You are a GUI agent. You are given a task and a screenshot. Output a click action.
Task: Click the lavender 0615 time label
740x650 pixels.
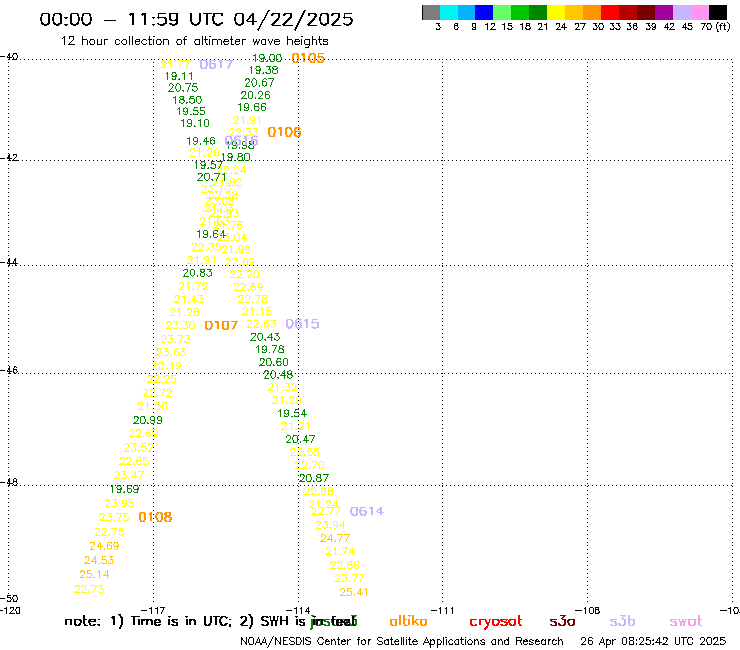303,324
